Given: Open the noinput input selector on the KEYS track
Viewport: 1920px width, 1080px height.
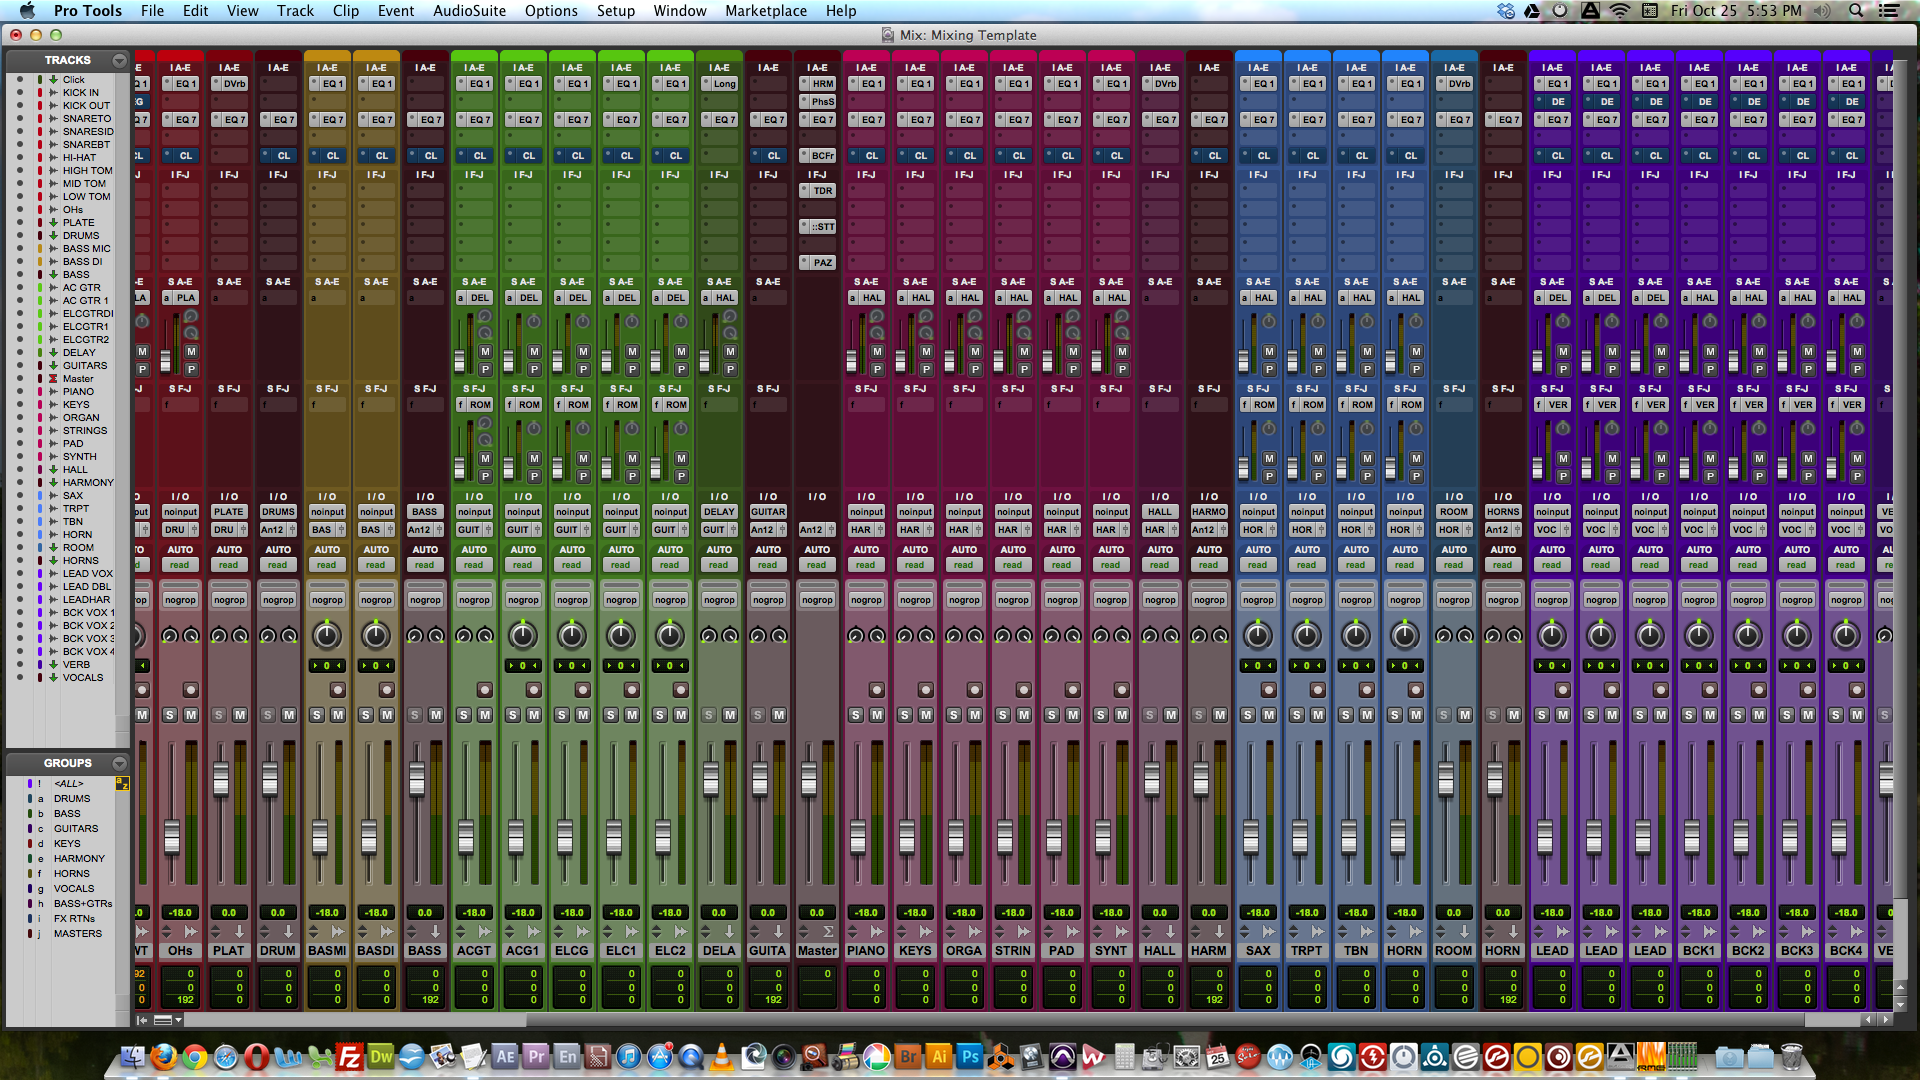Looking at the screenshot, I should [x=914, y=512].
